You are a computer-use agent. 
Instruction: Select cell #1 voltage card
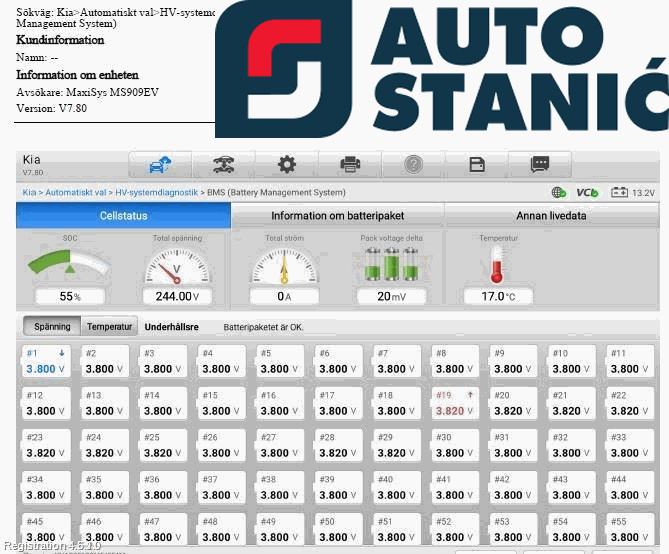tap(46, 361)
